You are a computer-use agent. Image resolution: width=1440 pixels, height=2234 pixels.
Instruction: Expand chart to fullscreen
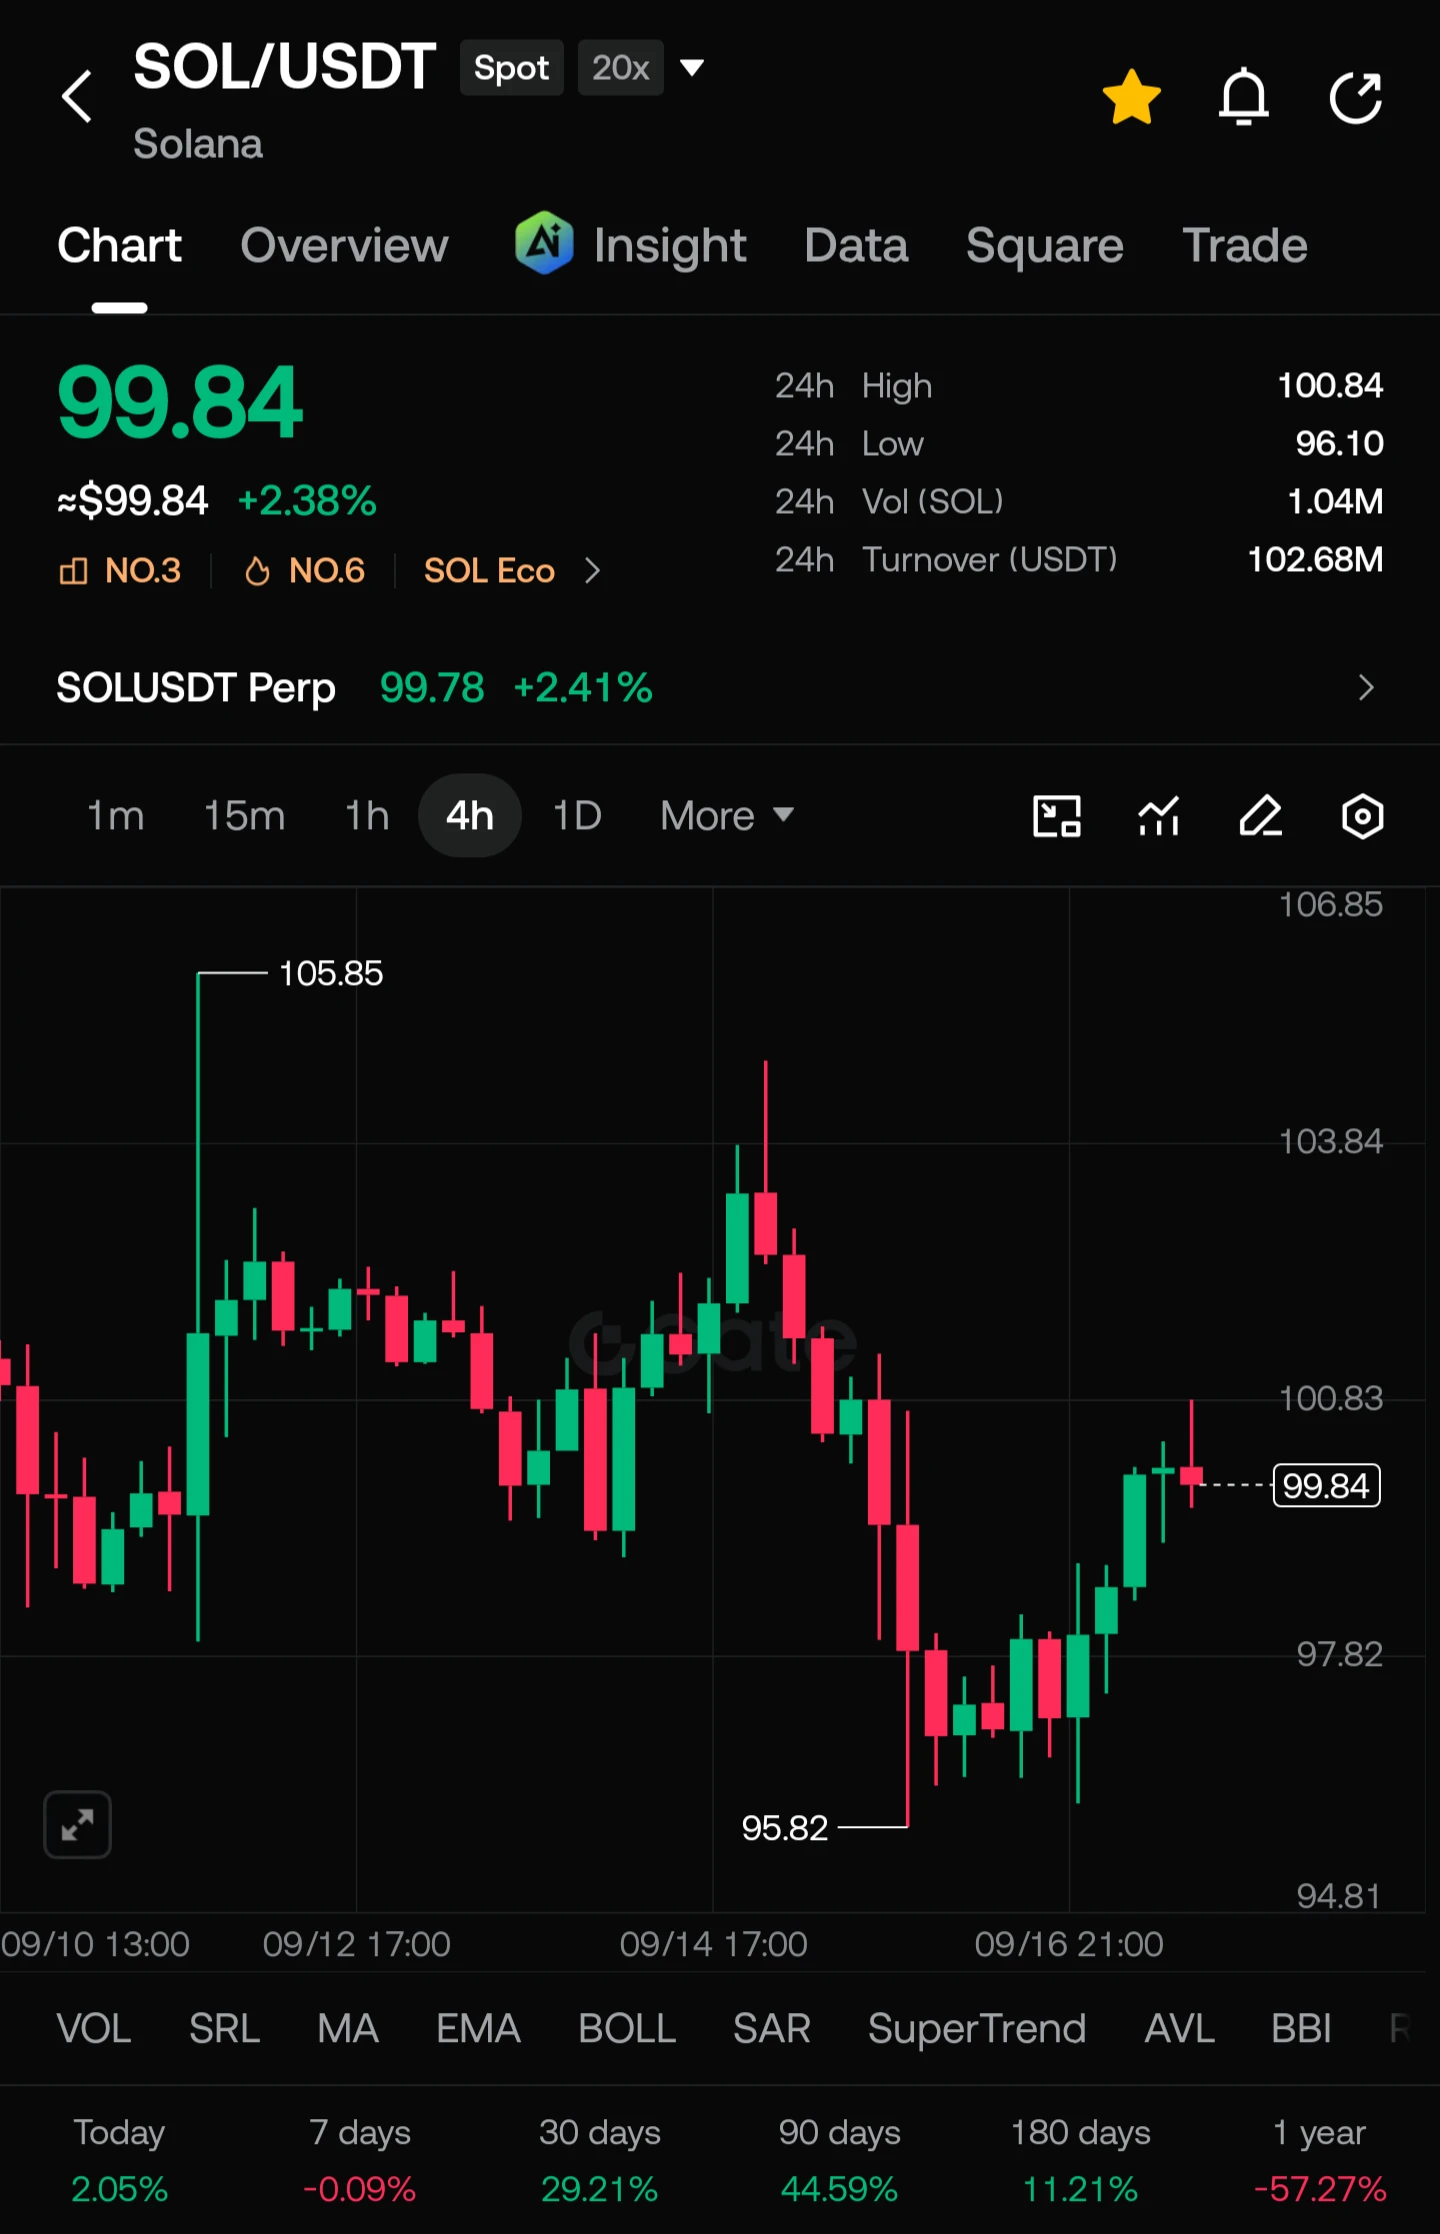pos(77,1825)
